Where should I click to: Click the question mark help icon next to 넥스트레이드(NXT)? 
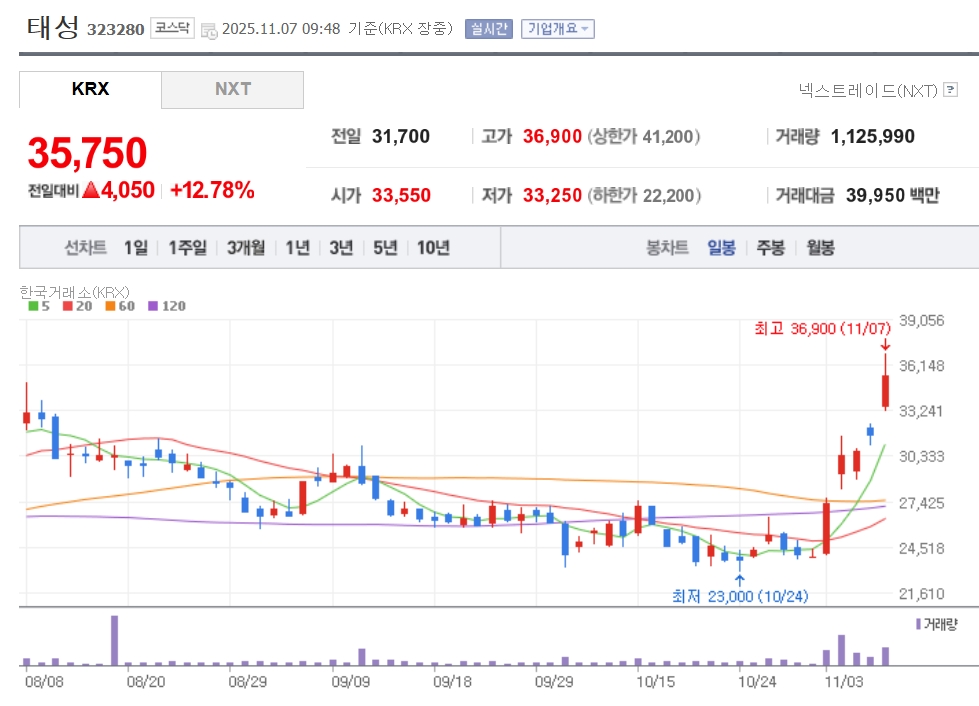click(950, 91)
